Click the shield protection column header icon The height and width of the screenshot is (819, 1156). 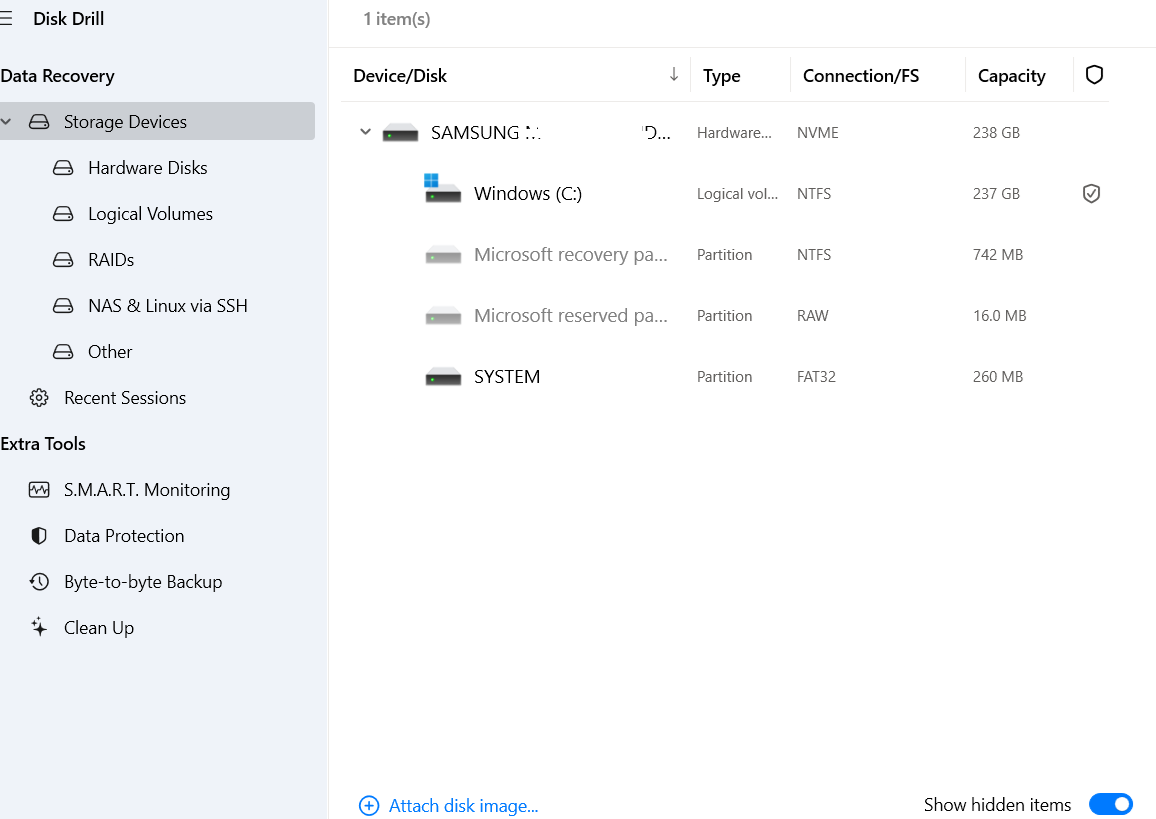point(1094,75)
